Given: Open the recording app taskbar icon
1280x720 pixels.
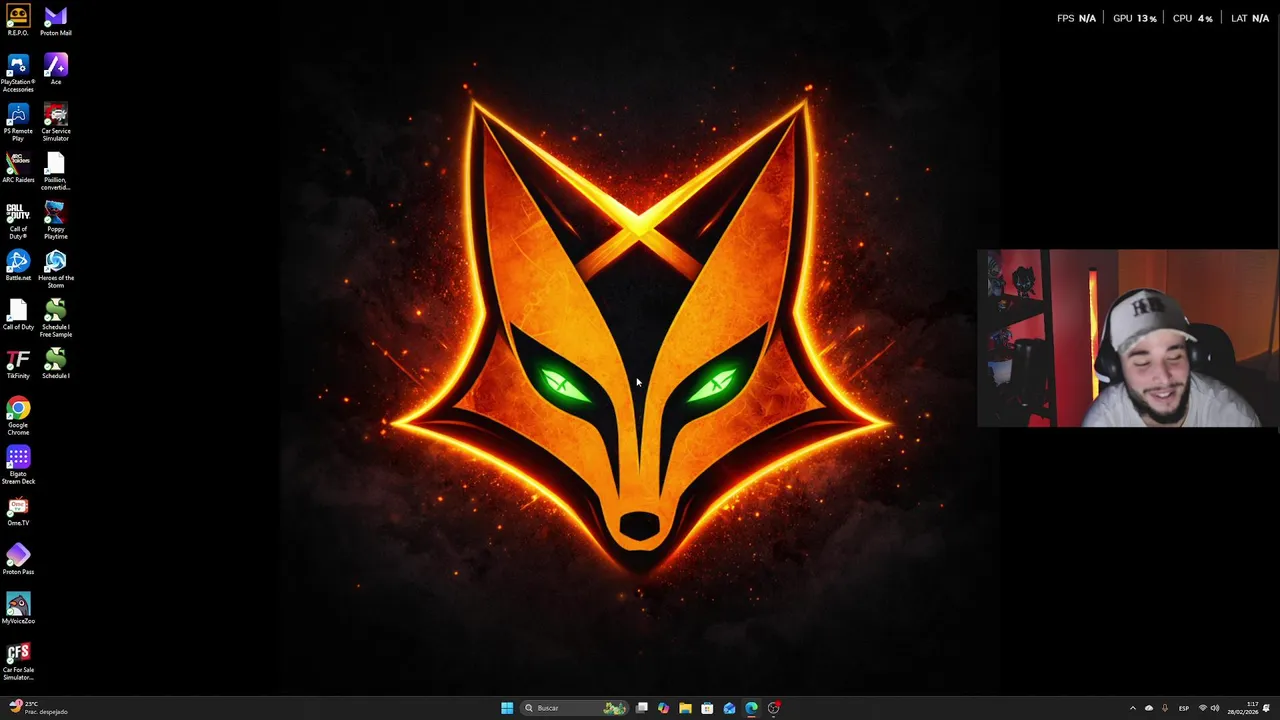Looking at the screenshot, I should pos(773,708).
